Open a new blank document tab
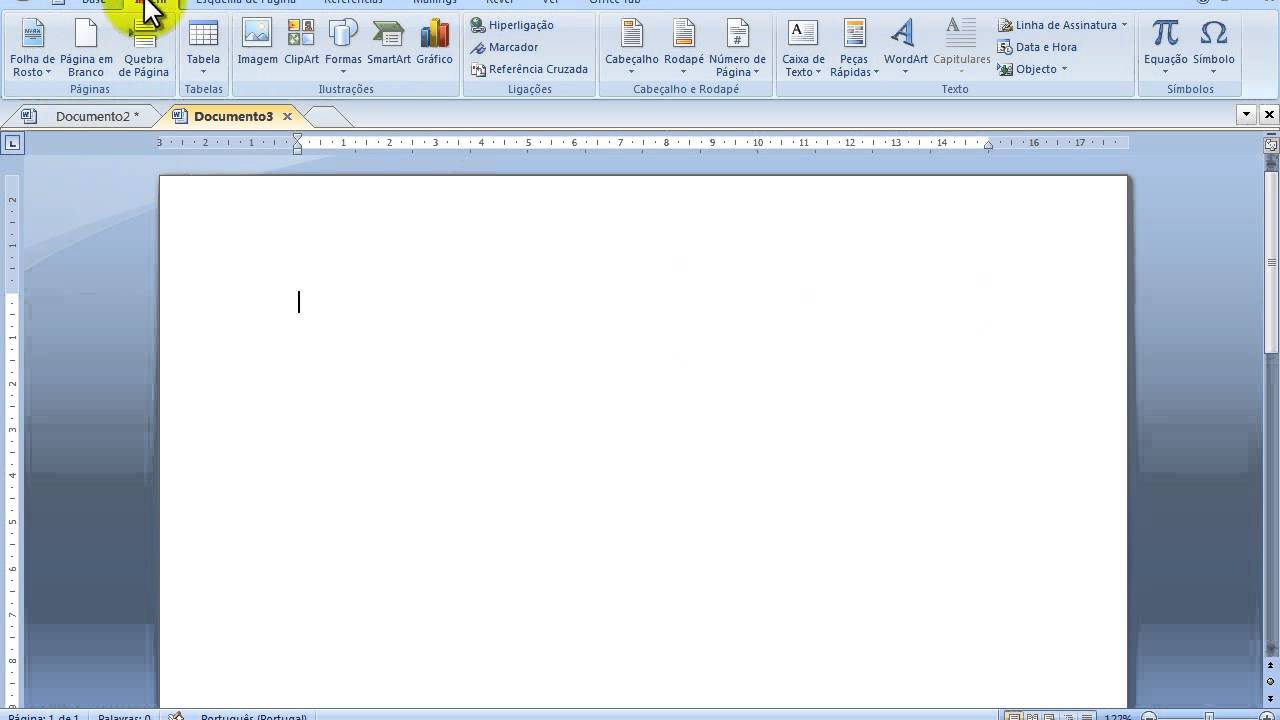Image resolution: width=1280 pixels, height=720 pixels. [x=328, y=117]
